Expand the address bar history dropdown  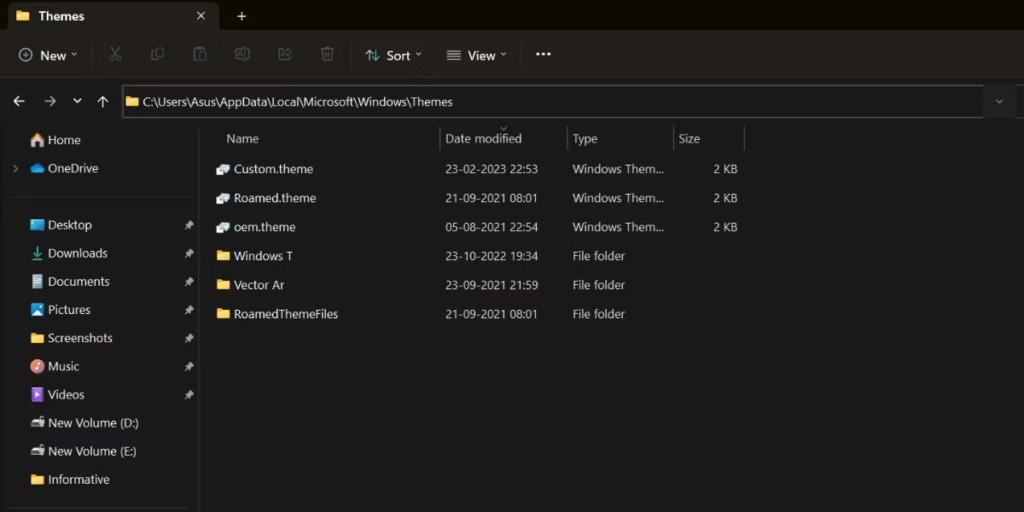pyautogui.click(x=999, y=101)
